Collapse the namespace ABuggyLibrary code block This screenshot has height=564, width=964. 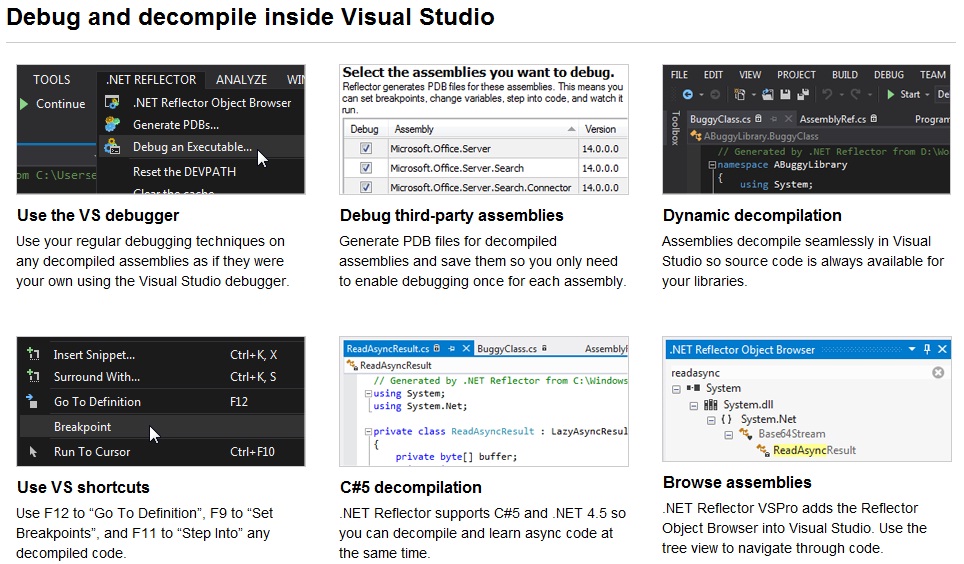(x=712, y=165)
